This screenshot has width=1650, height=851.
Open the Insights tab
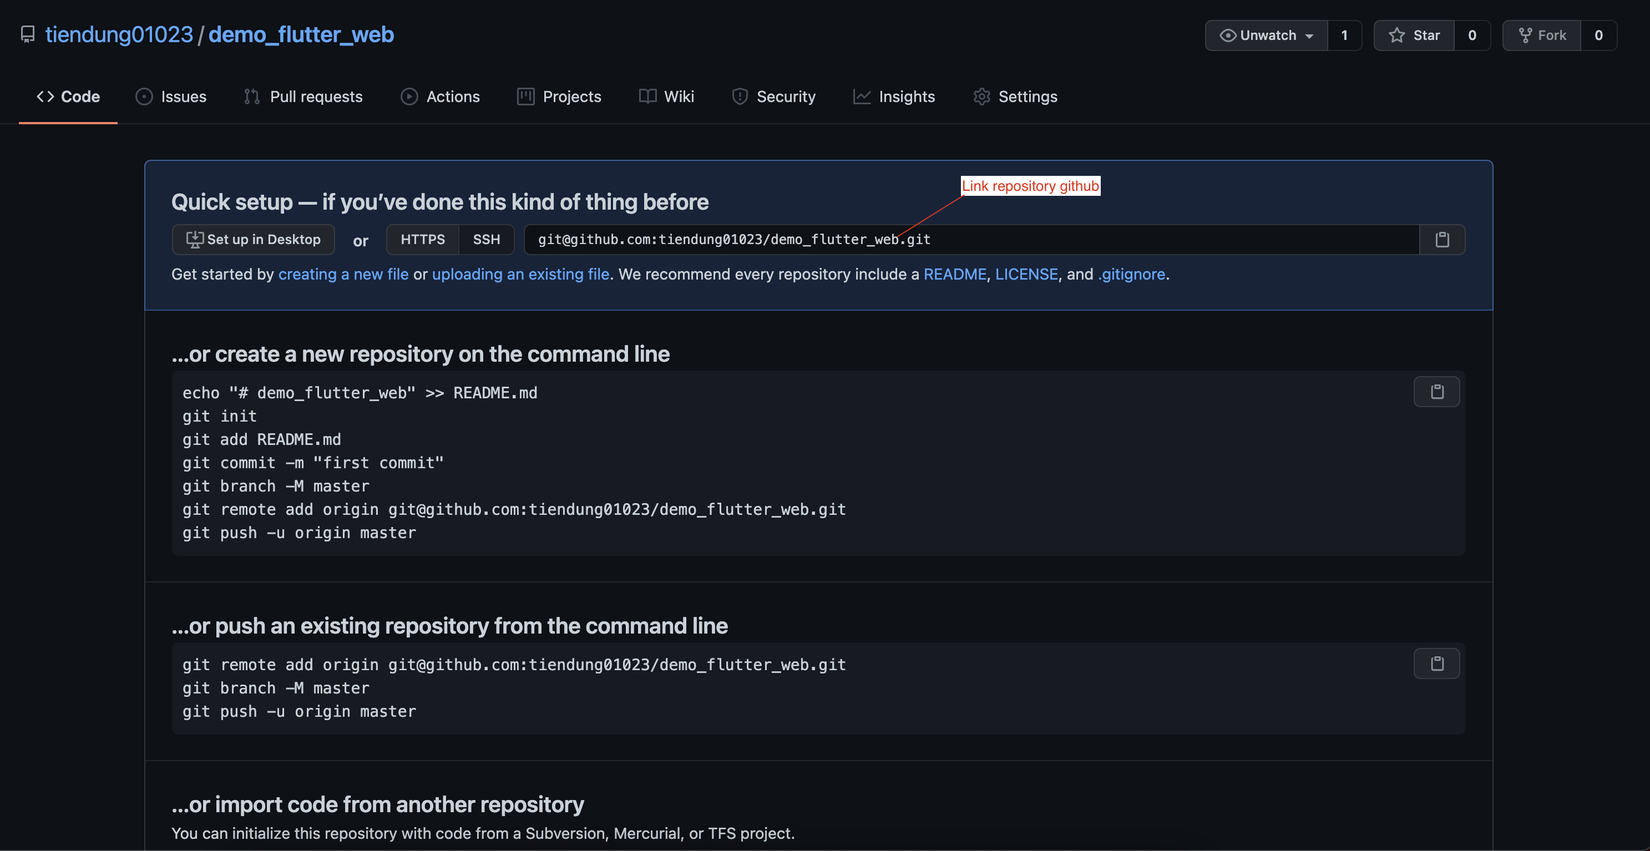(x=894, y=97)
